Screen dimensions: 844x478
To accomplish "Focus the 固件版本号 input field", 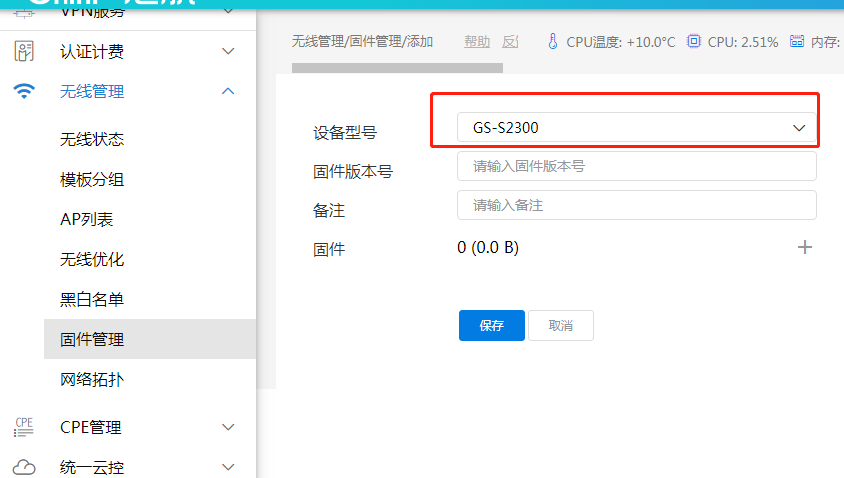I will click(x=636, y=166).
